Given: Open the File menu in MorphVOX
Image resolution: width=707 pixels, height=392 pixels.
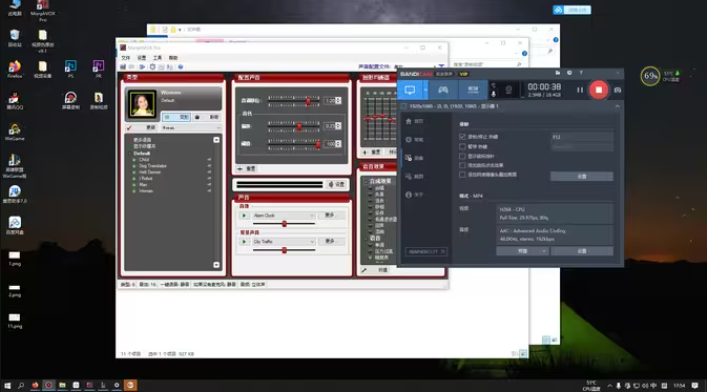Looking at the screenshot, I should tap(126, 58).
